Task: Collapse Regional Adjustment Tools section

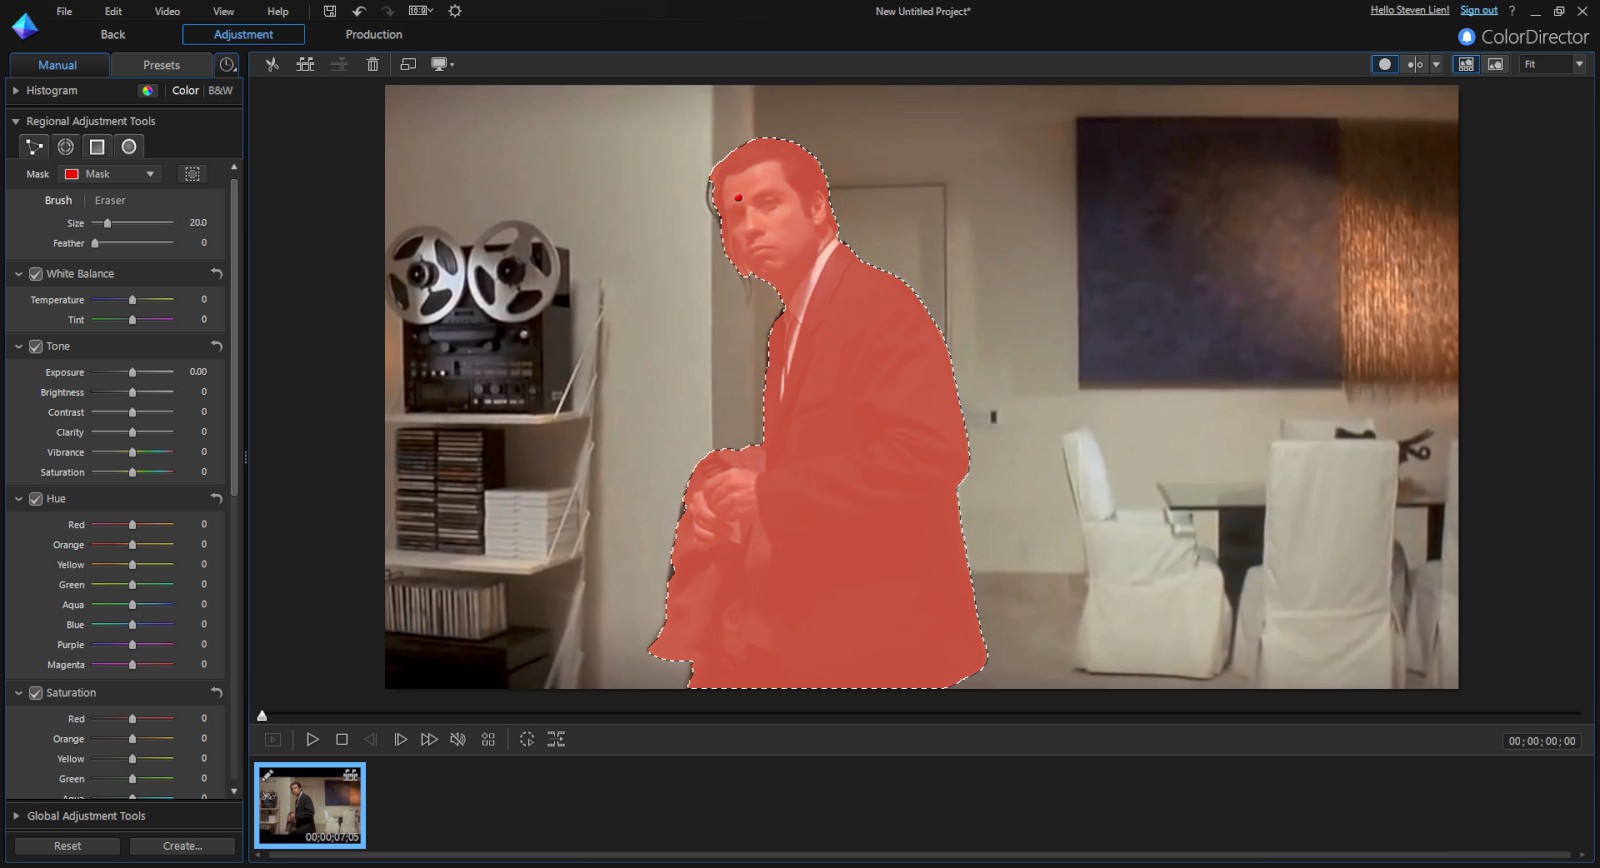Action: tap(16, 121)
